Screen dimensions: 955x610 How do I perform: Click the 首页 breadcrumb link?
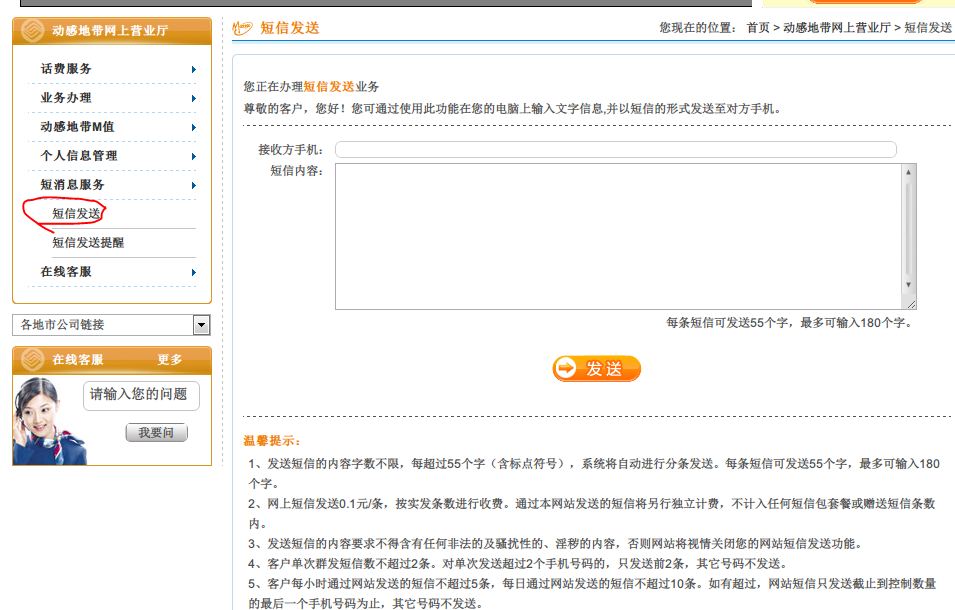pos(758,28)
